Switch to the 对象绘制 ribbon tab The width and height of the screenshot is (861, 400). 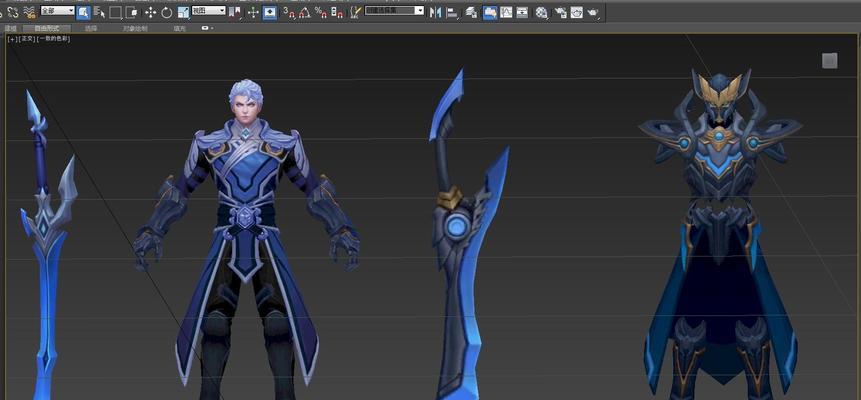coord(135,28)
